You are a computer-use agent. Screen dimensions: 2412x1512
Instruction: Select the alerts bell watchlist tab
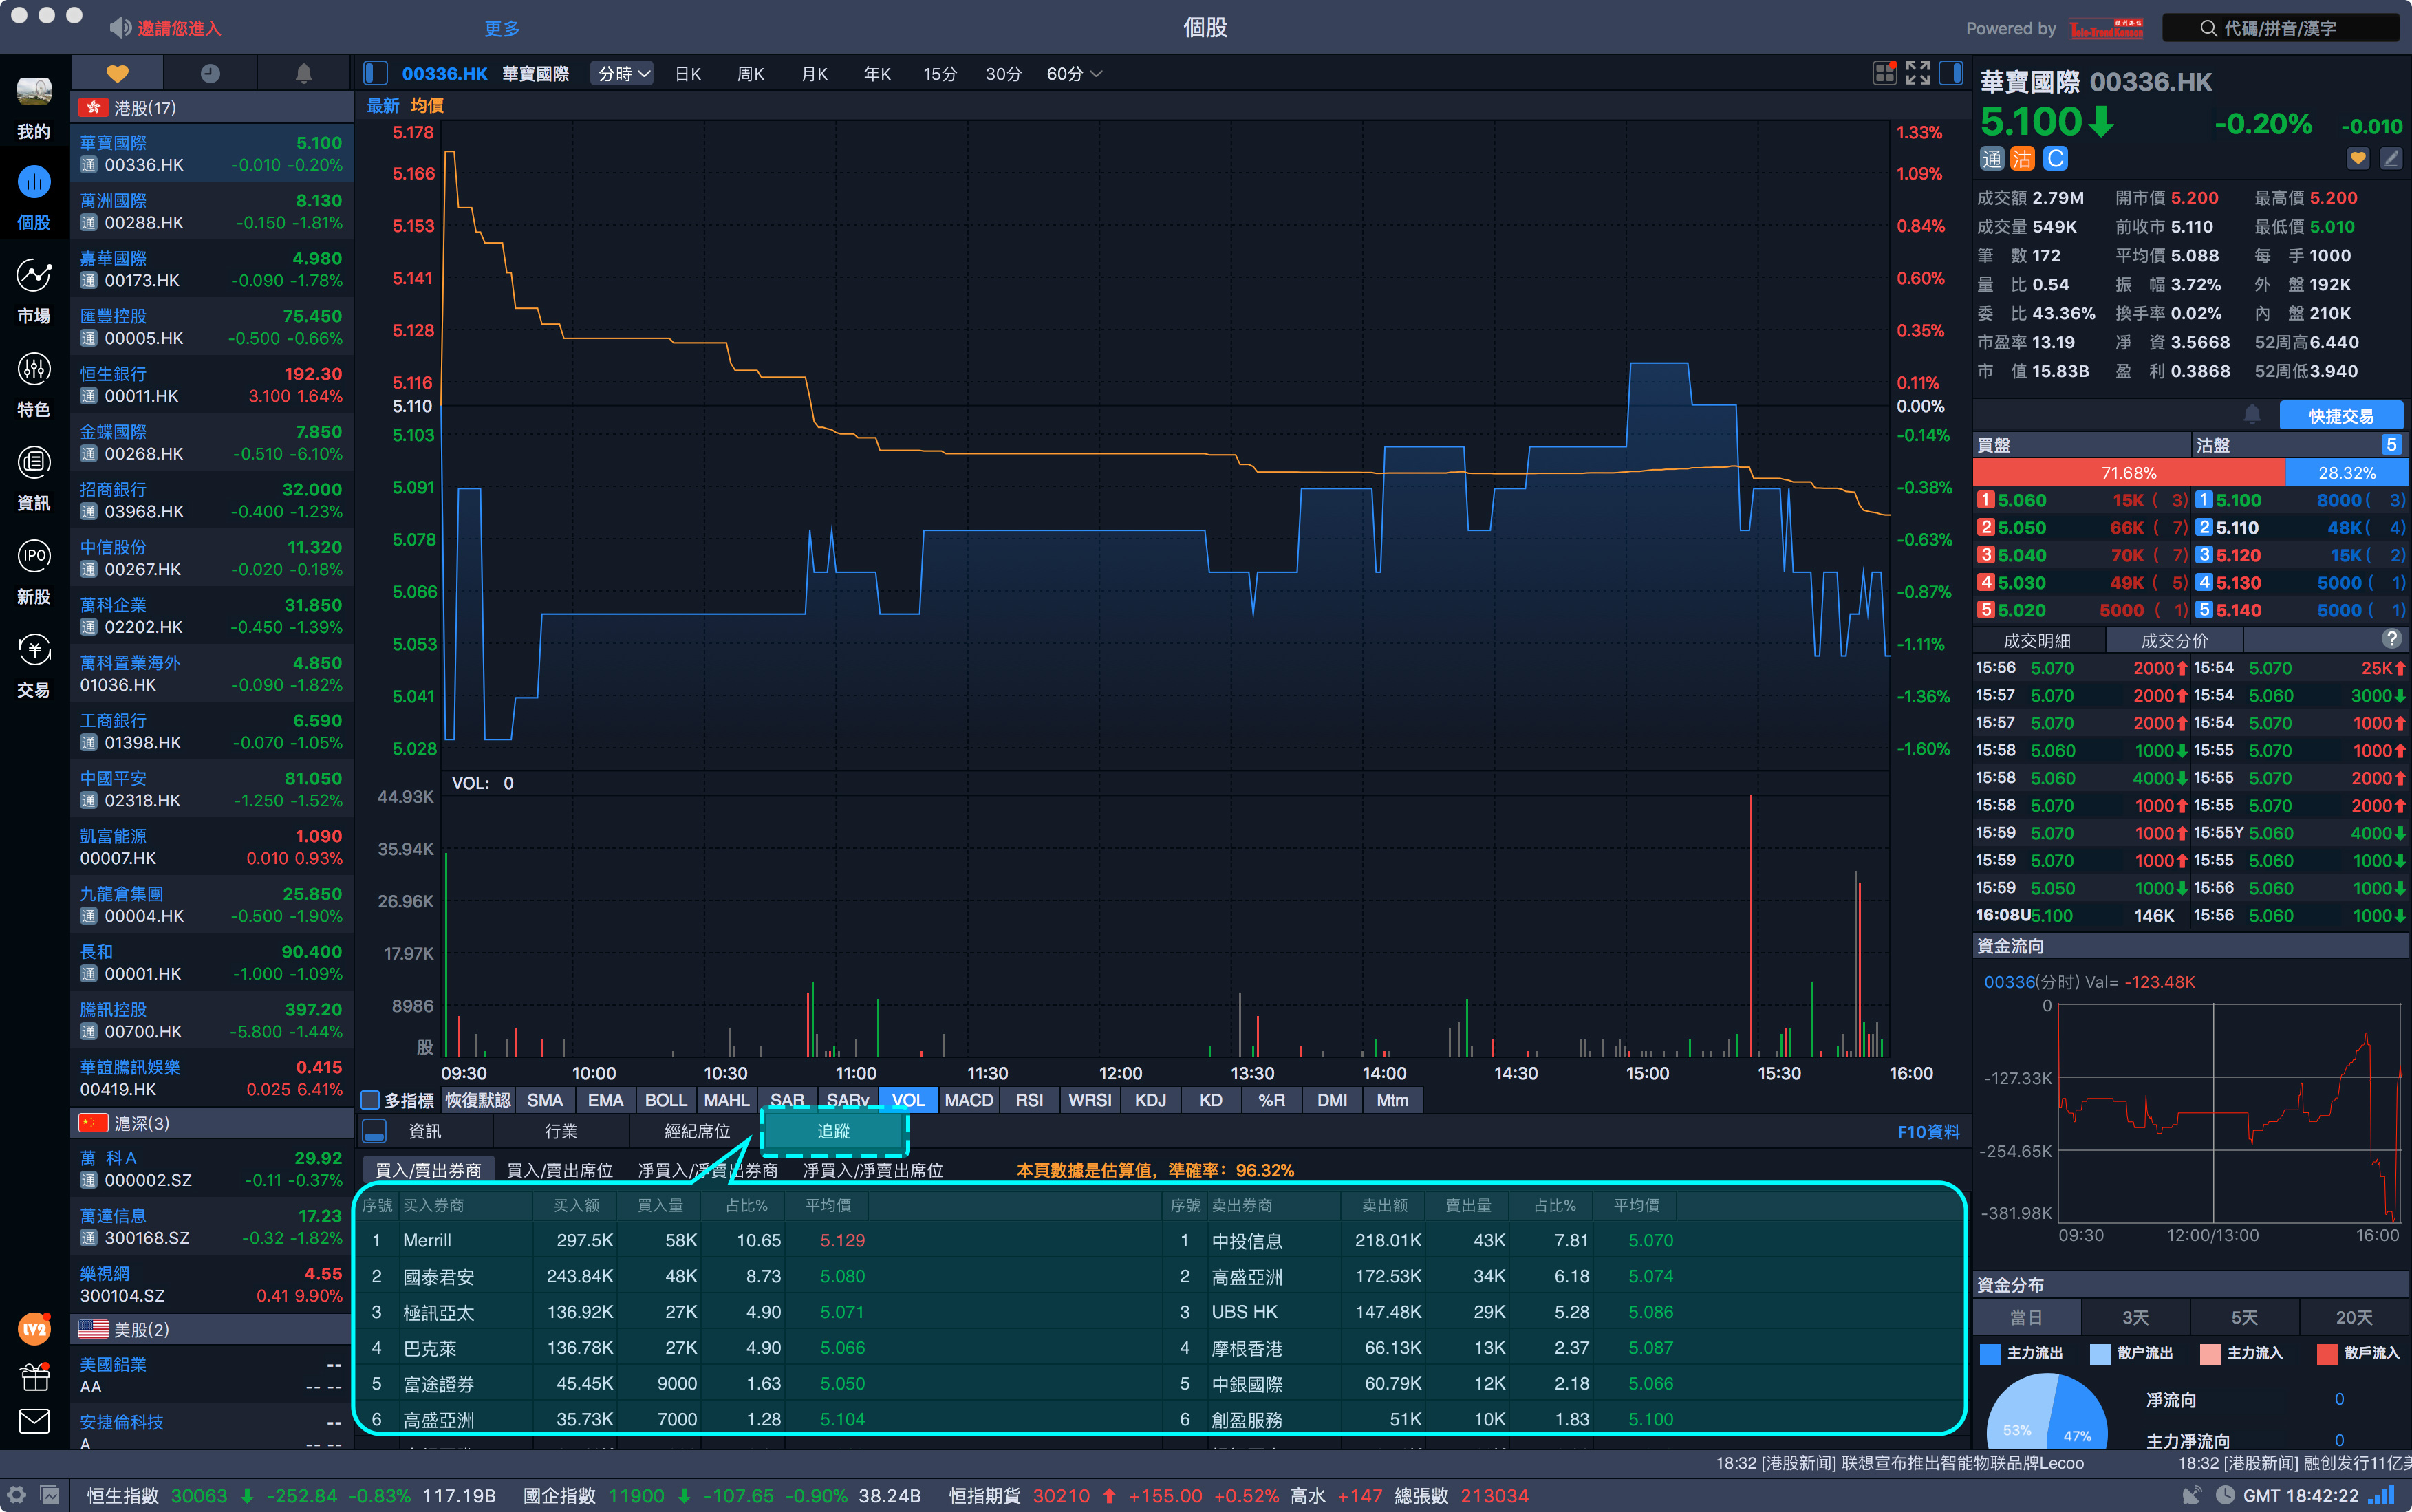click(x=304, y=73)
